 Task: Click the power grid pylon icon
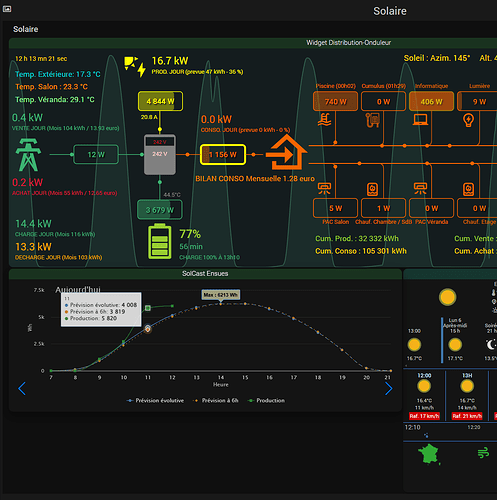[x=28, y=155]
